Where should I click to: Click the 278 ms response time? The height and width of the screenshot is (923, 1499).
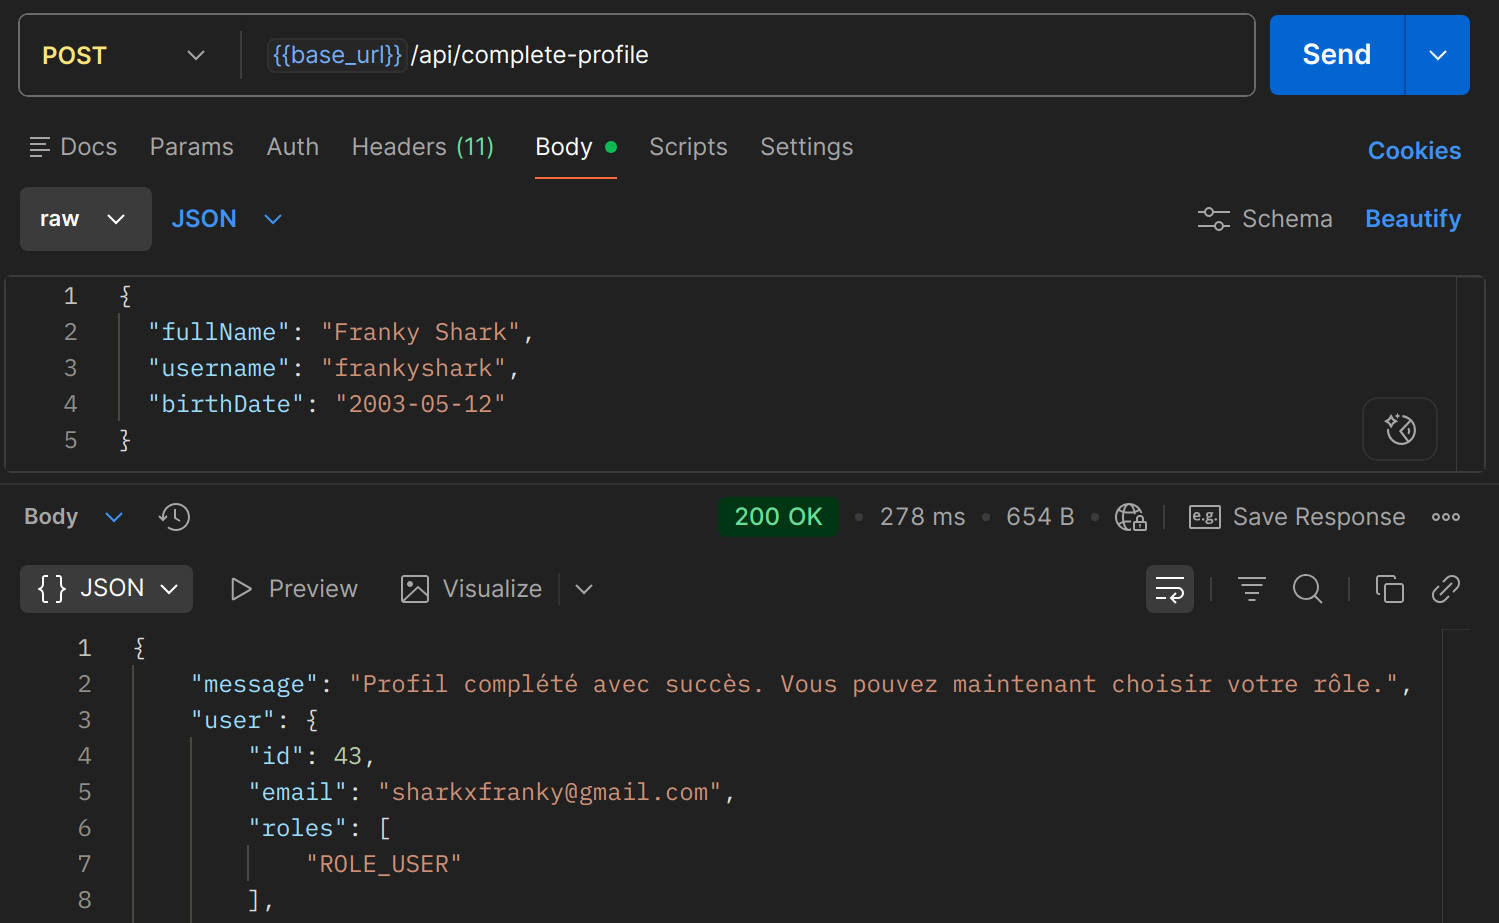[922, 517]
